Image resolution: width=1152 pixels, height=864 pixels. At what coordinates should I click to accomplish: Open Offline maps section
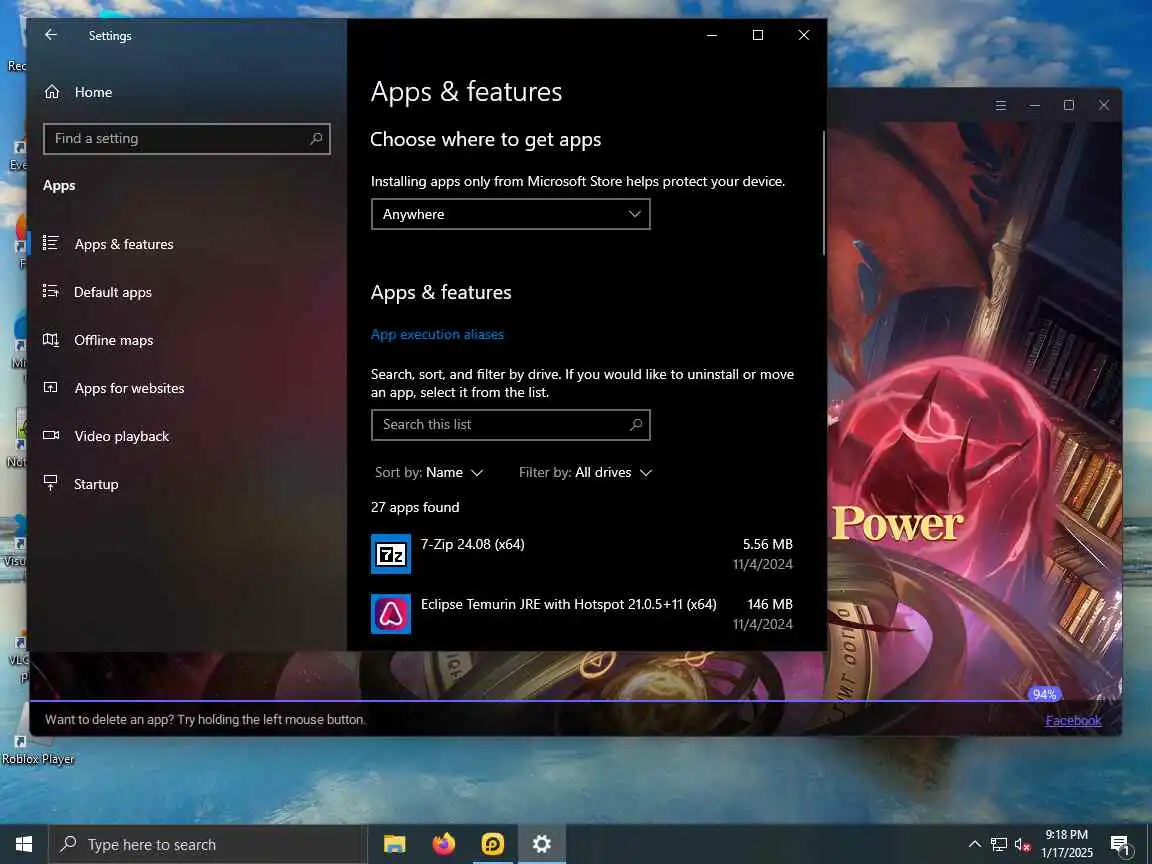click(113, 340)
